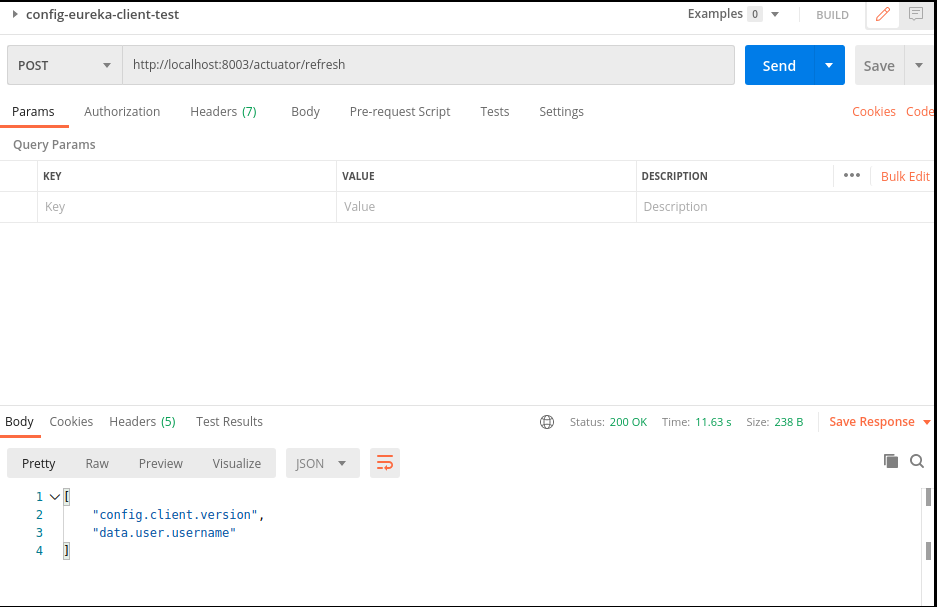This screenshot has height=607, width=937.
Task: Select the response Body tab
Action: [19, 422]
